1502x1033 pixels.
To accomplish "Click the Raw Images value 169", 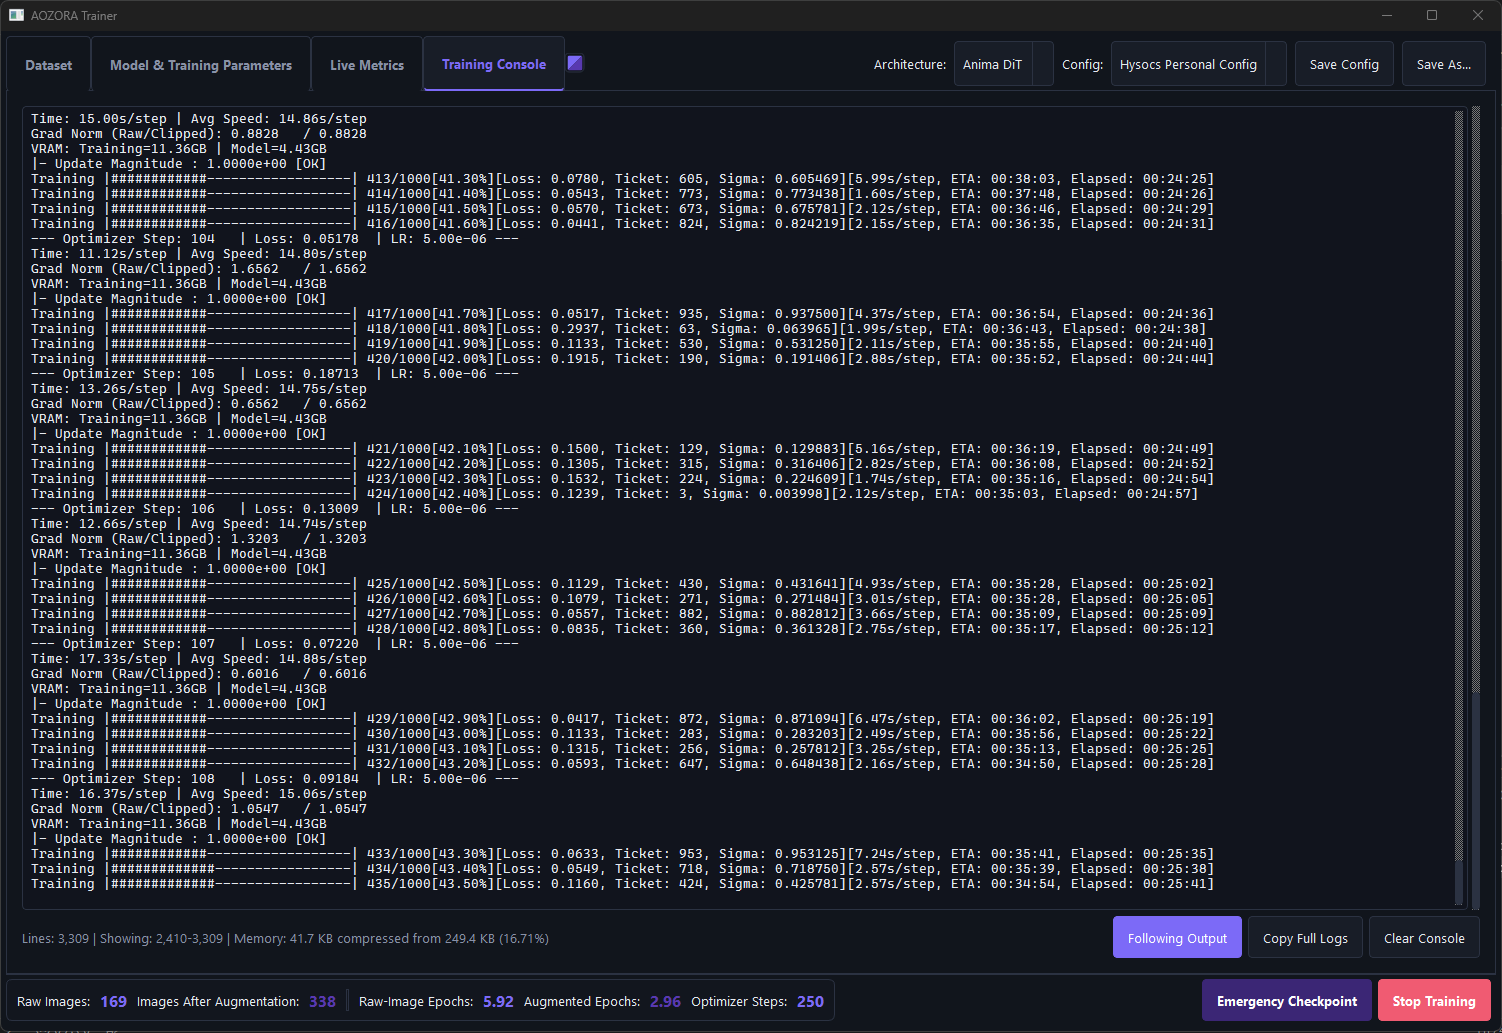I will pyautogui.click(x=113, y=1001).
